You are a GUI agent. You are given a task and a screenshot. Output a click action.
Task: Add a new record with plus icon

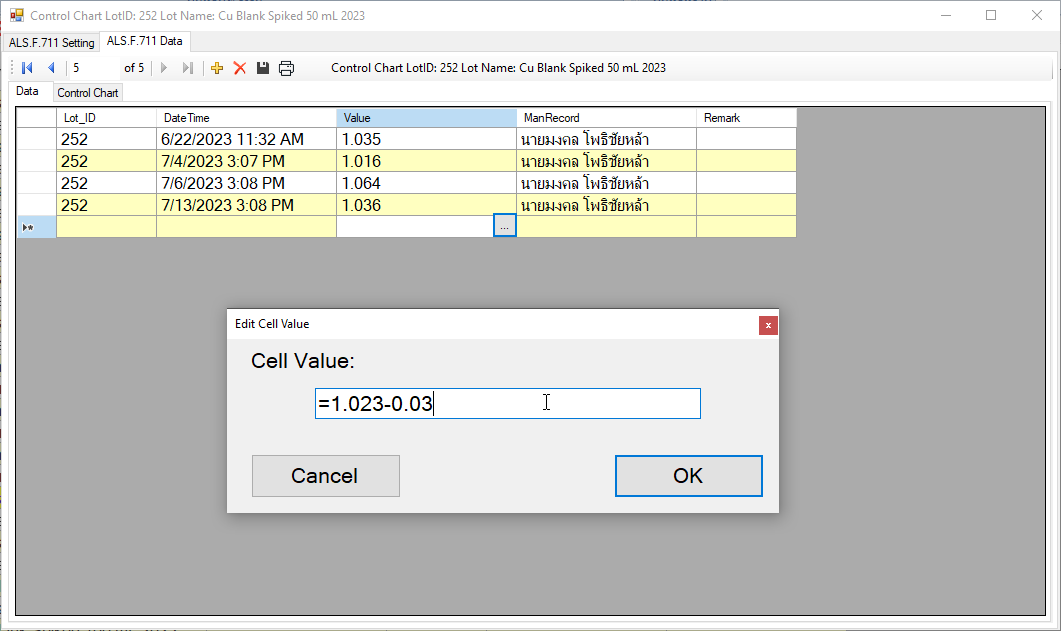point(217,68)
